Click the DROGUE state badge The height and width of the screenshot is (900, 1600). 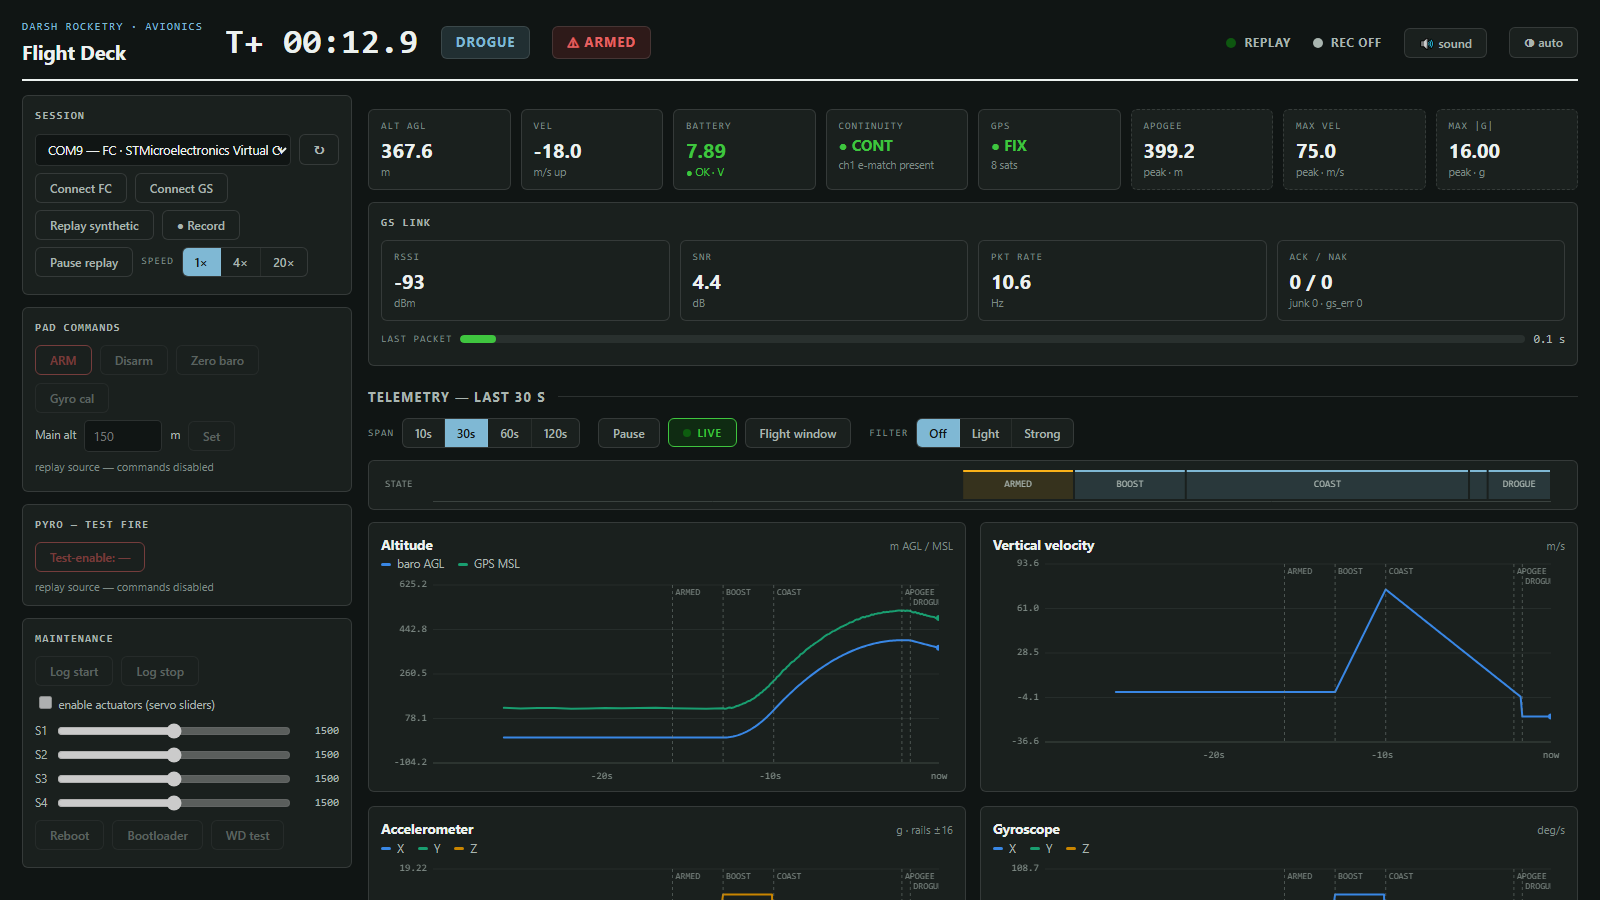click(x=485, y=42)
